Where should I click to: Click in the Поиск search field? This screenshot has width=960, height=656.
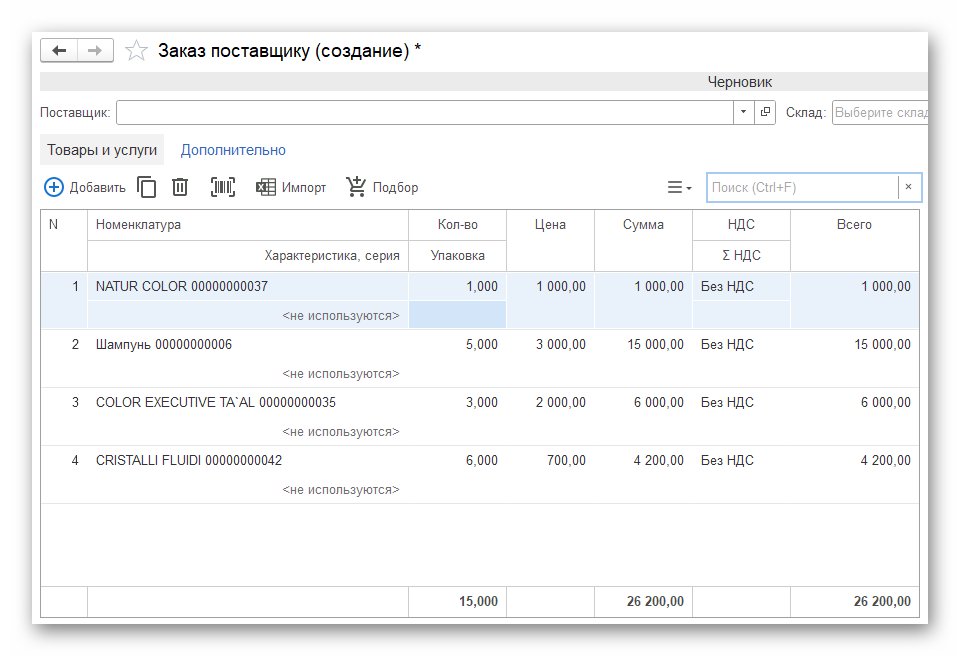(802, 187)
